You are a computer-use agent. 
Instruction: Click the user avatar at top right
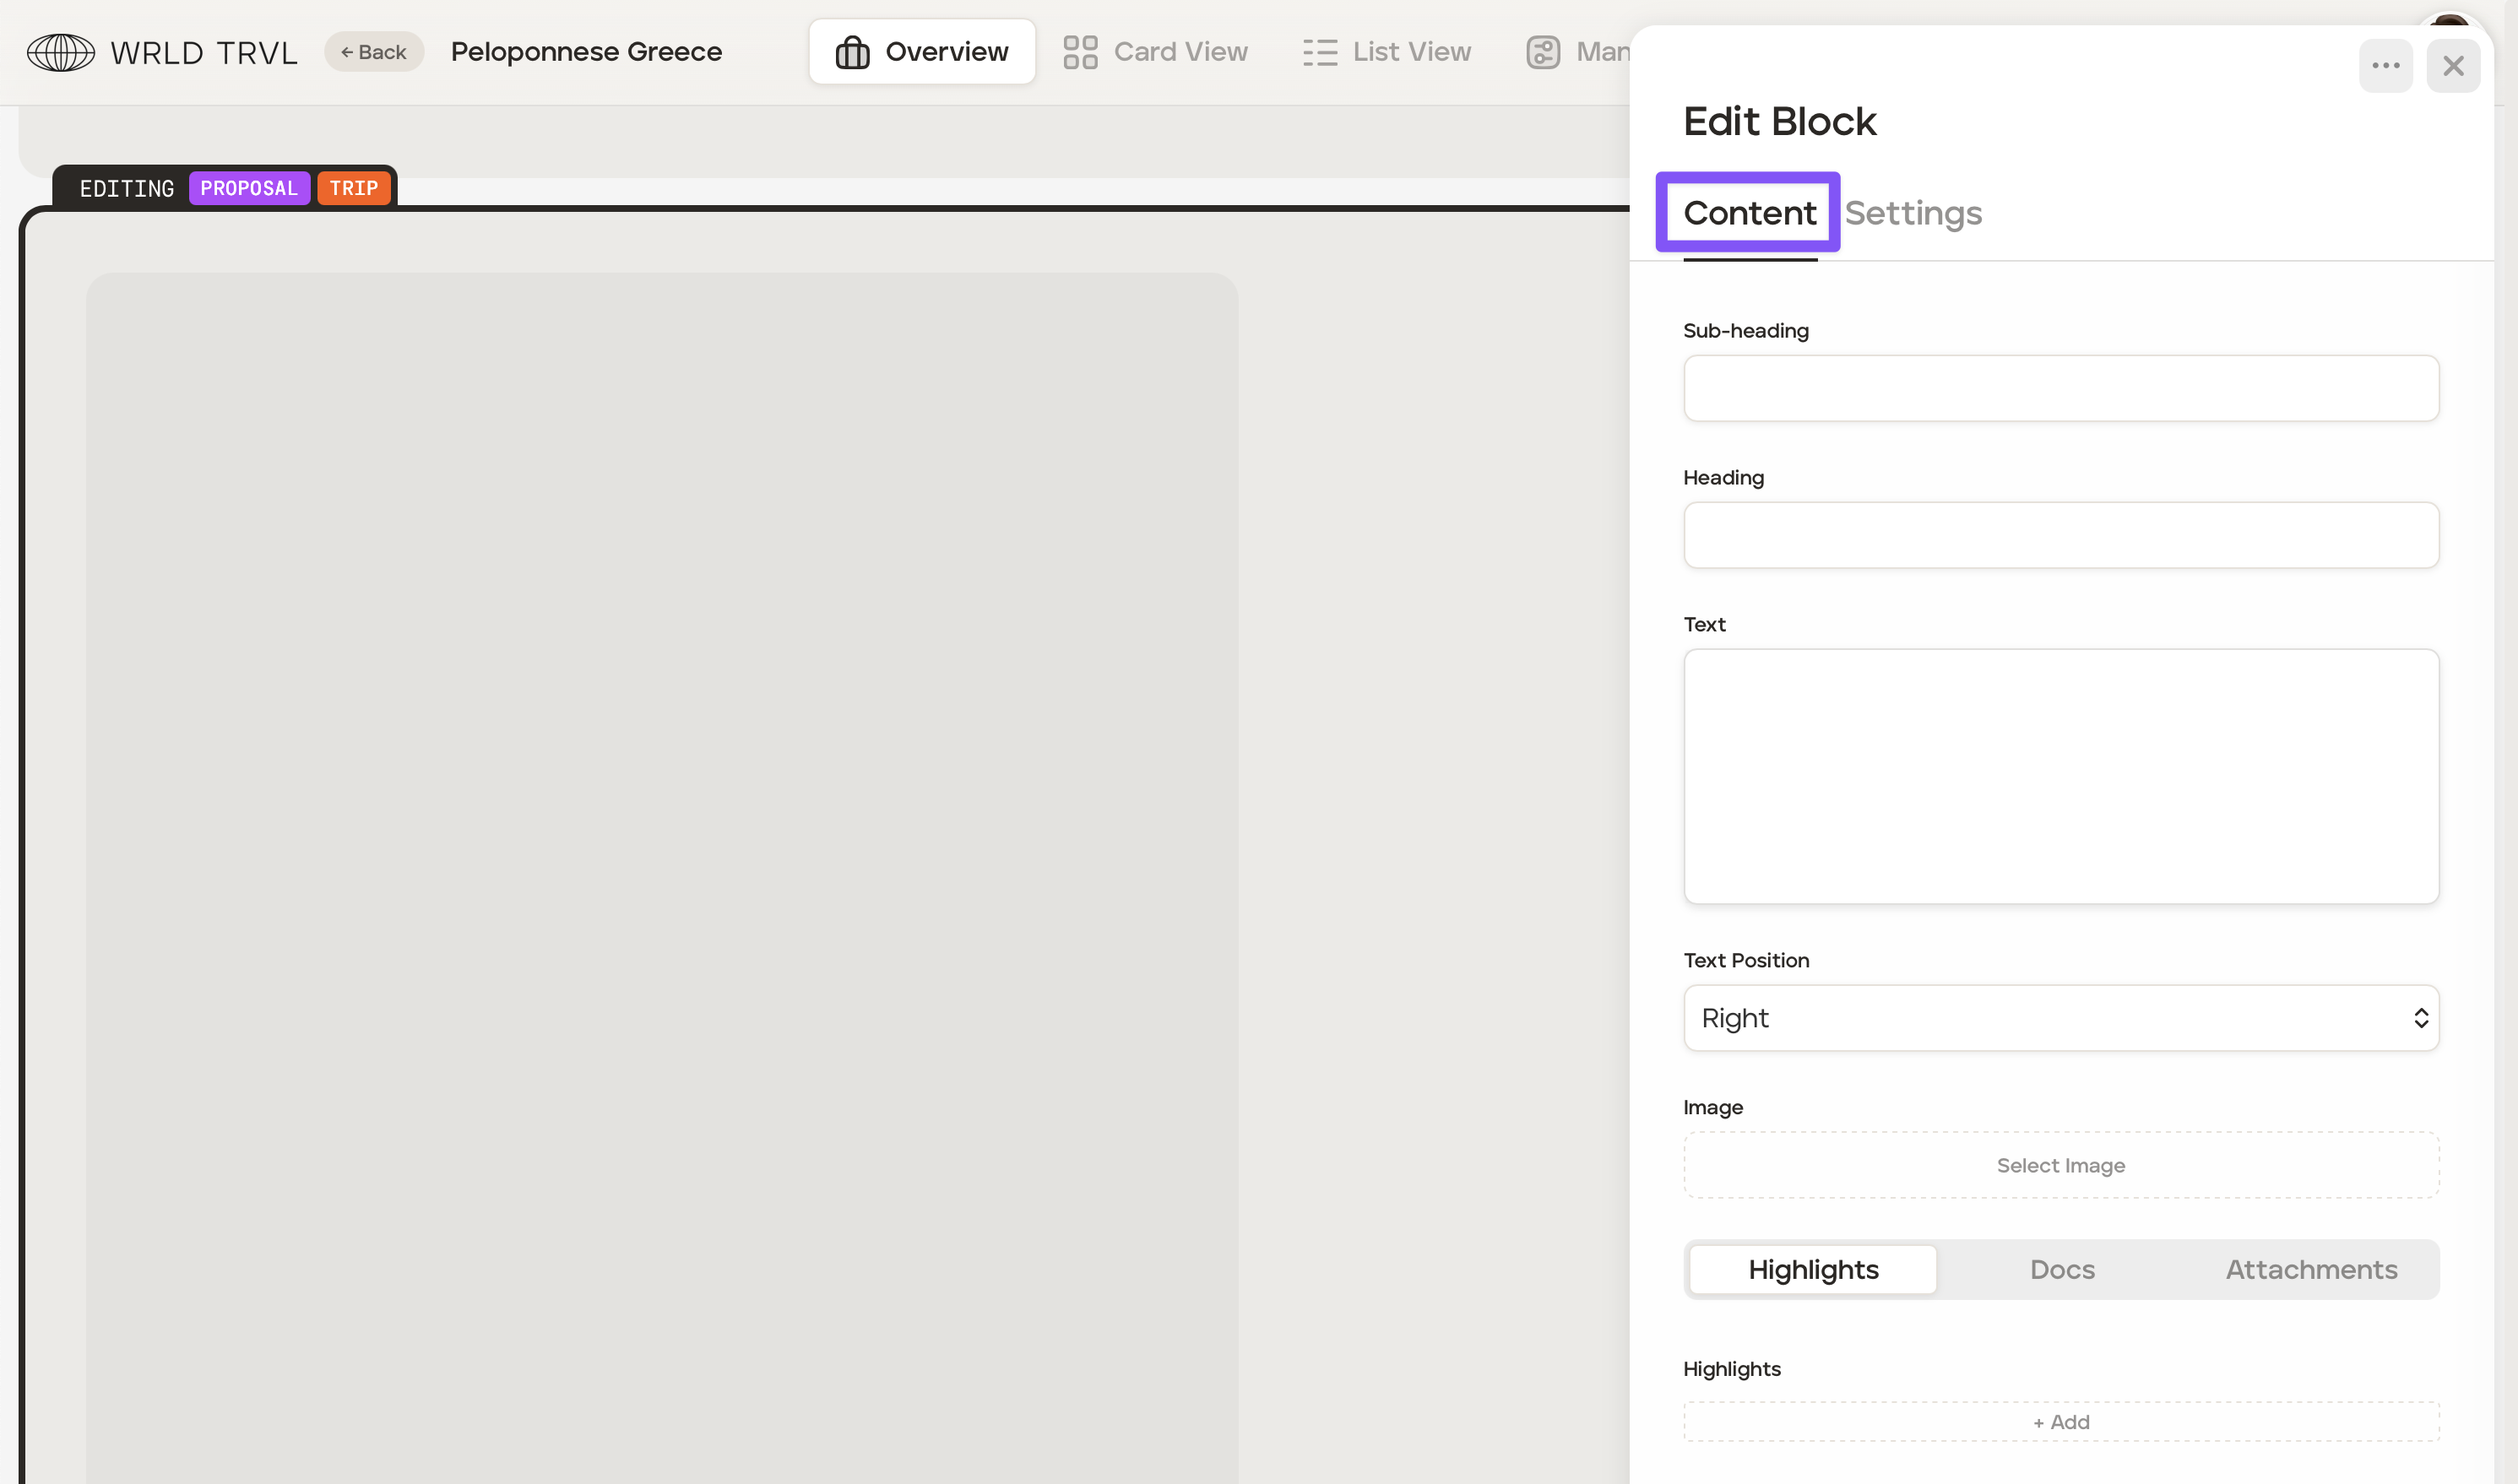click(x=2449, y=22)
